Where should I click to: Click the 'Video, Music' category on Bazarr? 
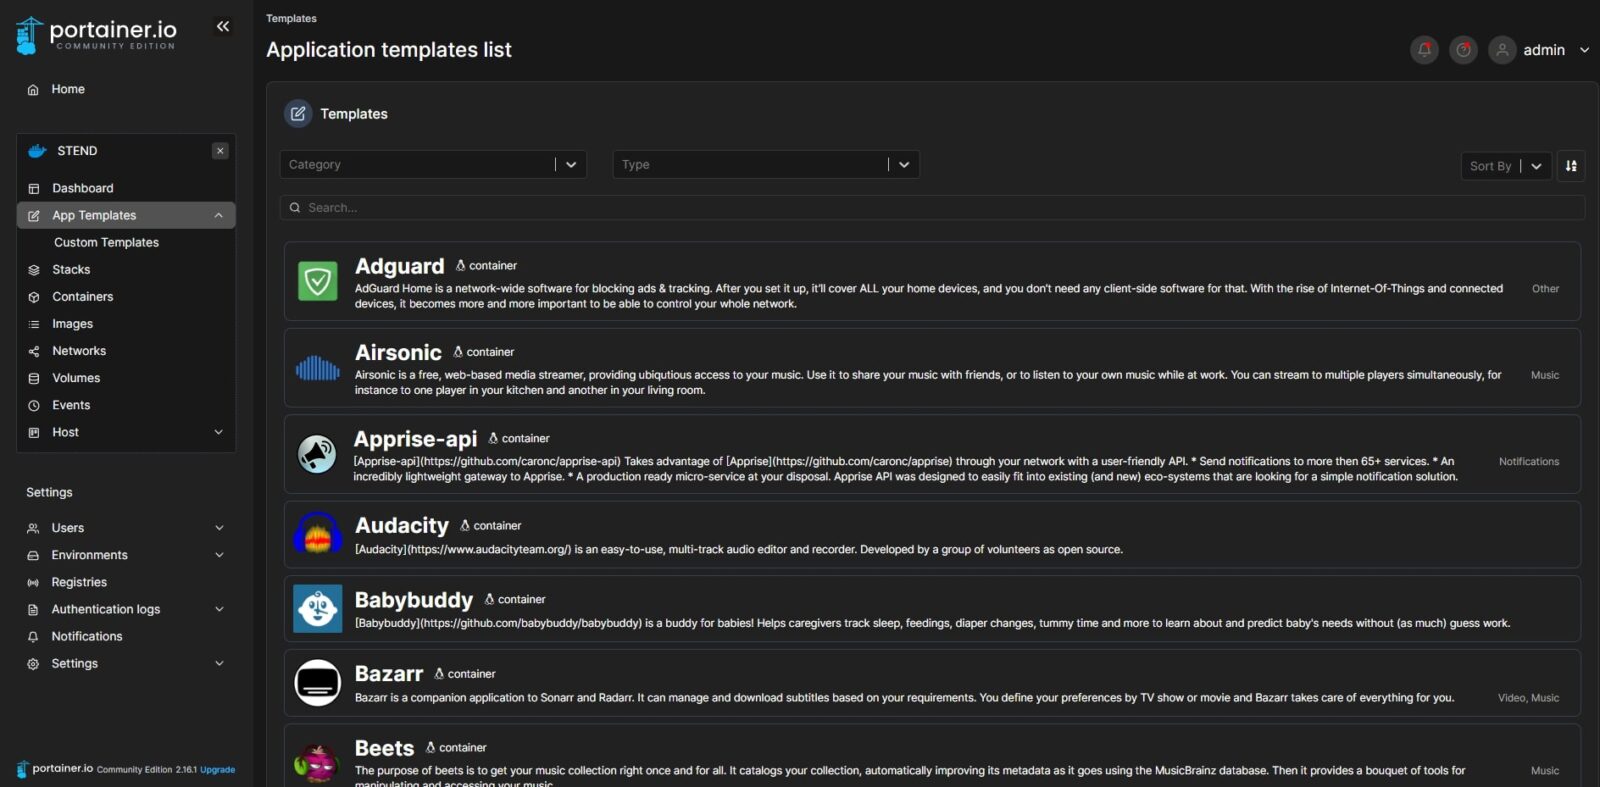point(1528,698)
